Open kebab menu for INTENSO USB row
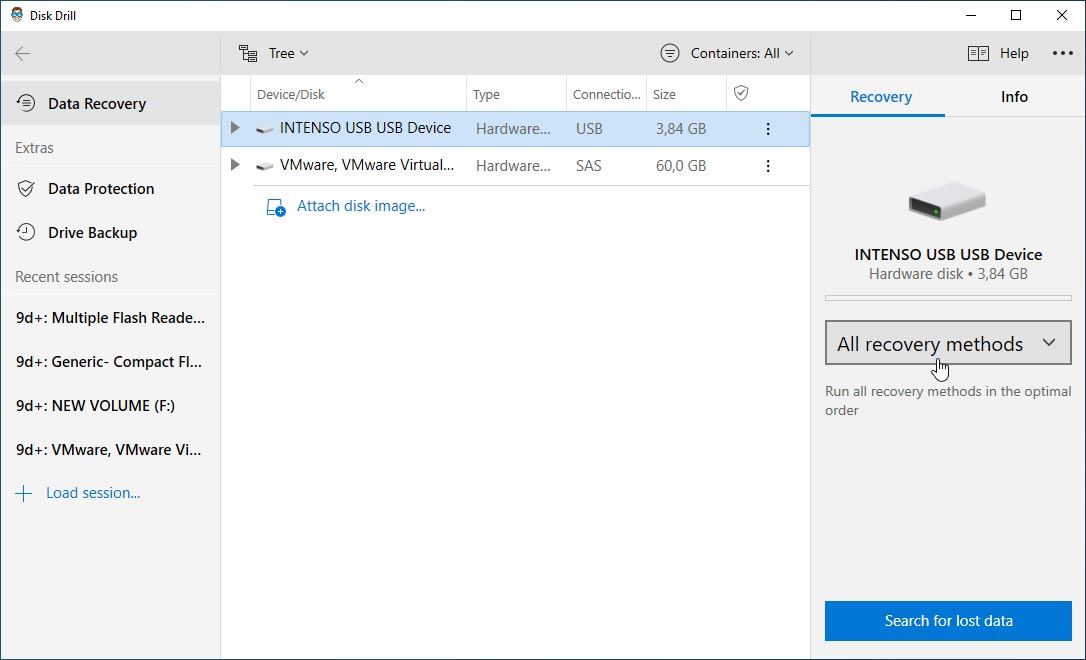 [x=767, y=129]
